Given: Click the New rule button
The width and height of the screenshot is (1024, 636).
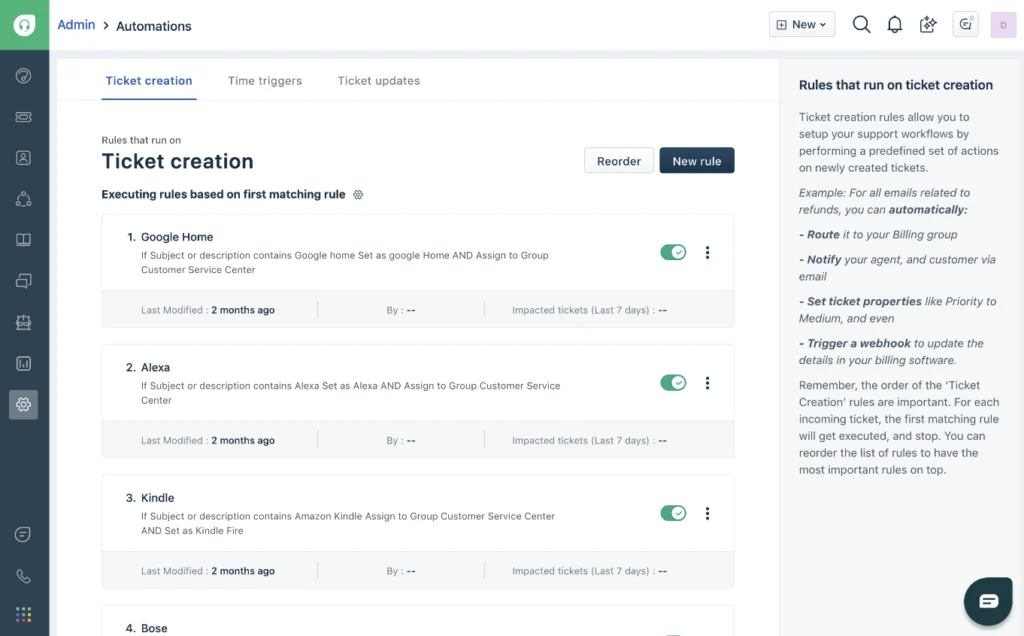Looking at the screenshot, I should tap(697, 161).
